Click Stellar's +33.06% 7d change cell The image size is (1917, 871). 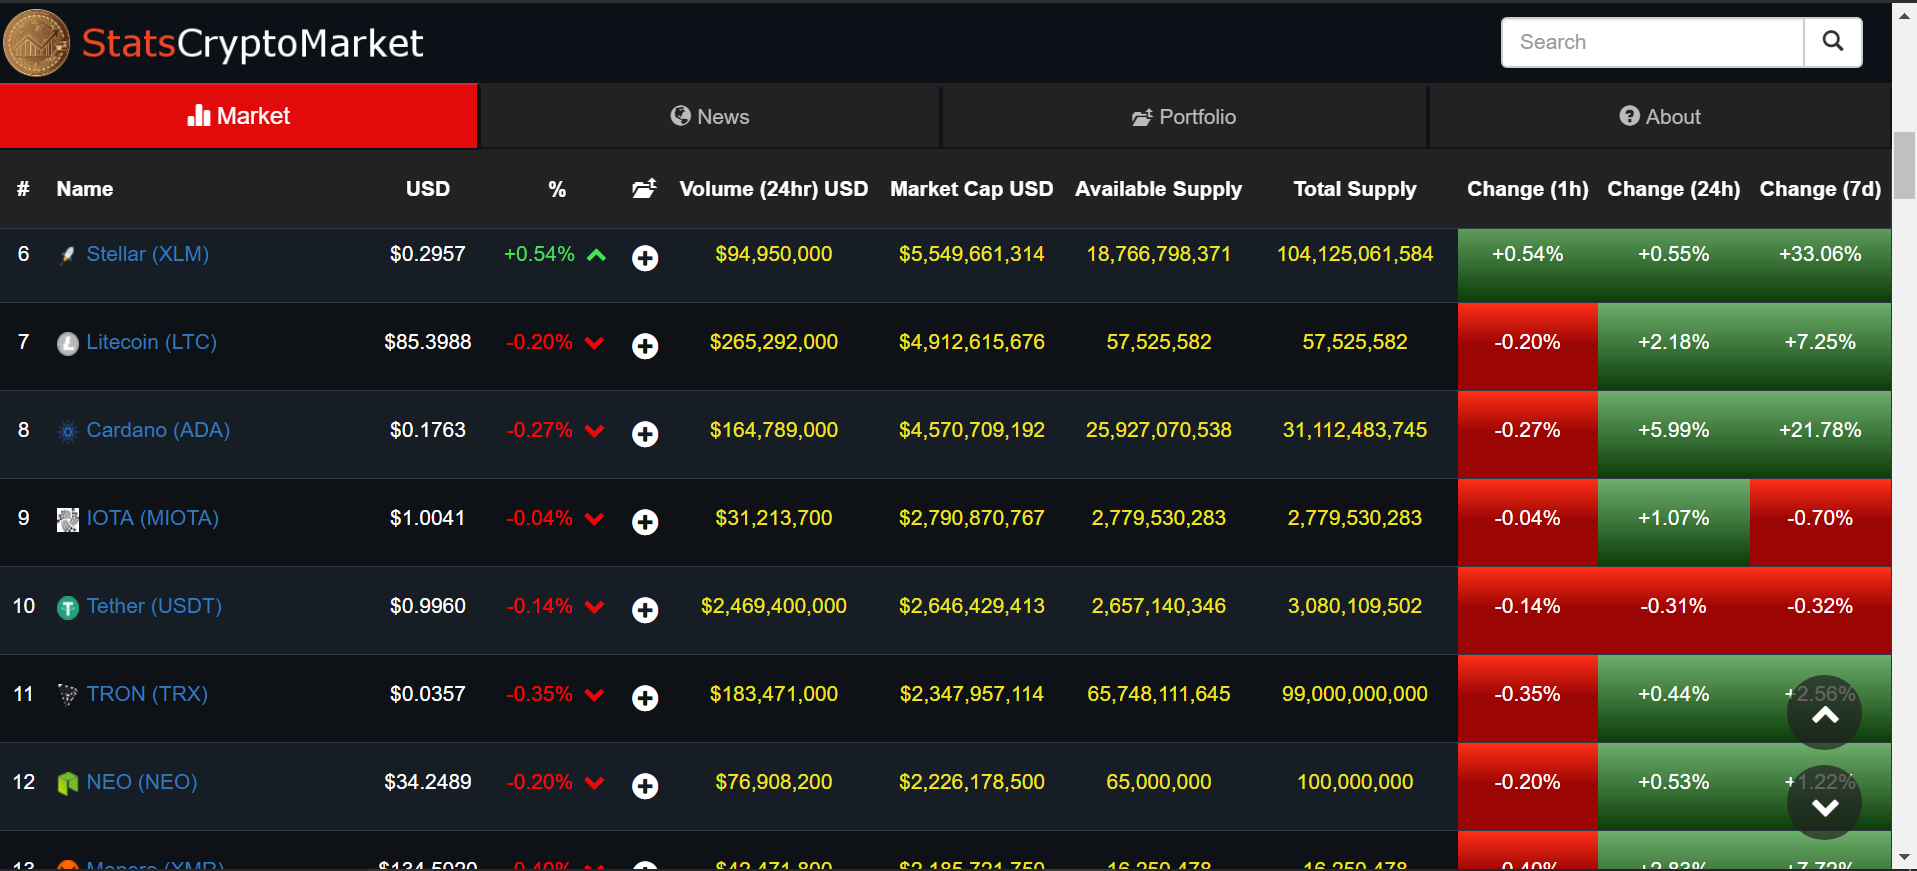click(1820, 265)
